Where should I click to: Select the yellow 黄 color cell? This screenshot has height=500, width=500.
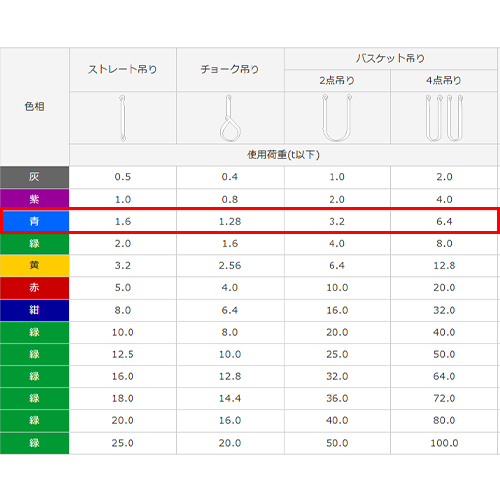coord(35,266)
